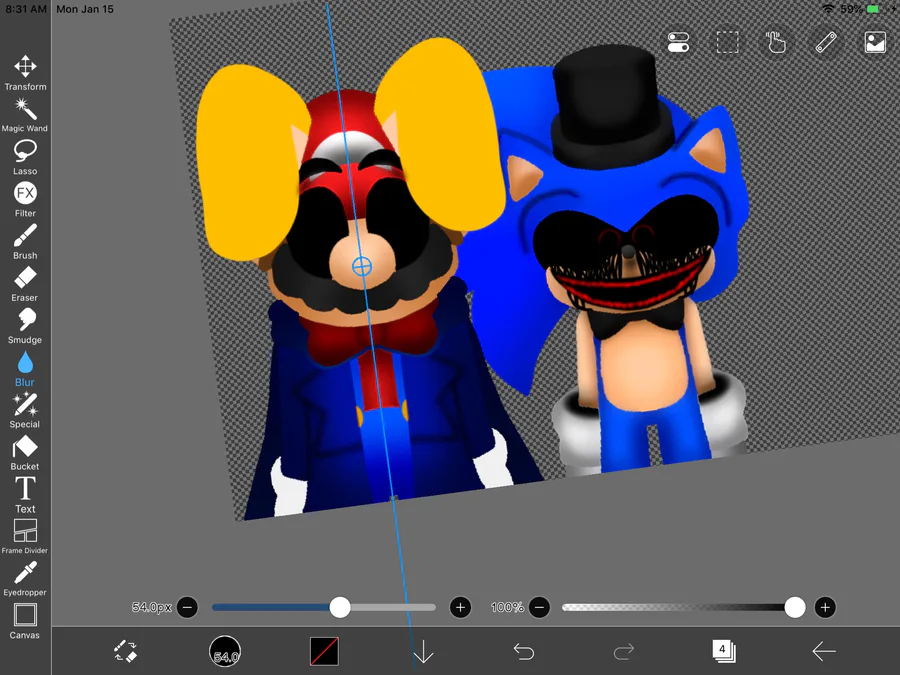Screen dimensions: 900x675
Task: Tap the down arrow to hide toolbar
Action: (424, 651)
